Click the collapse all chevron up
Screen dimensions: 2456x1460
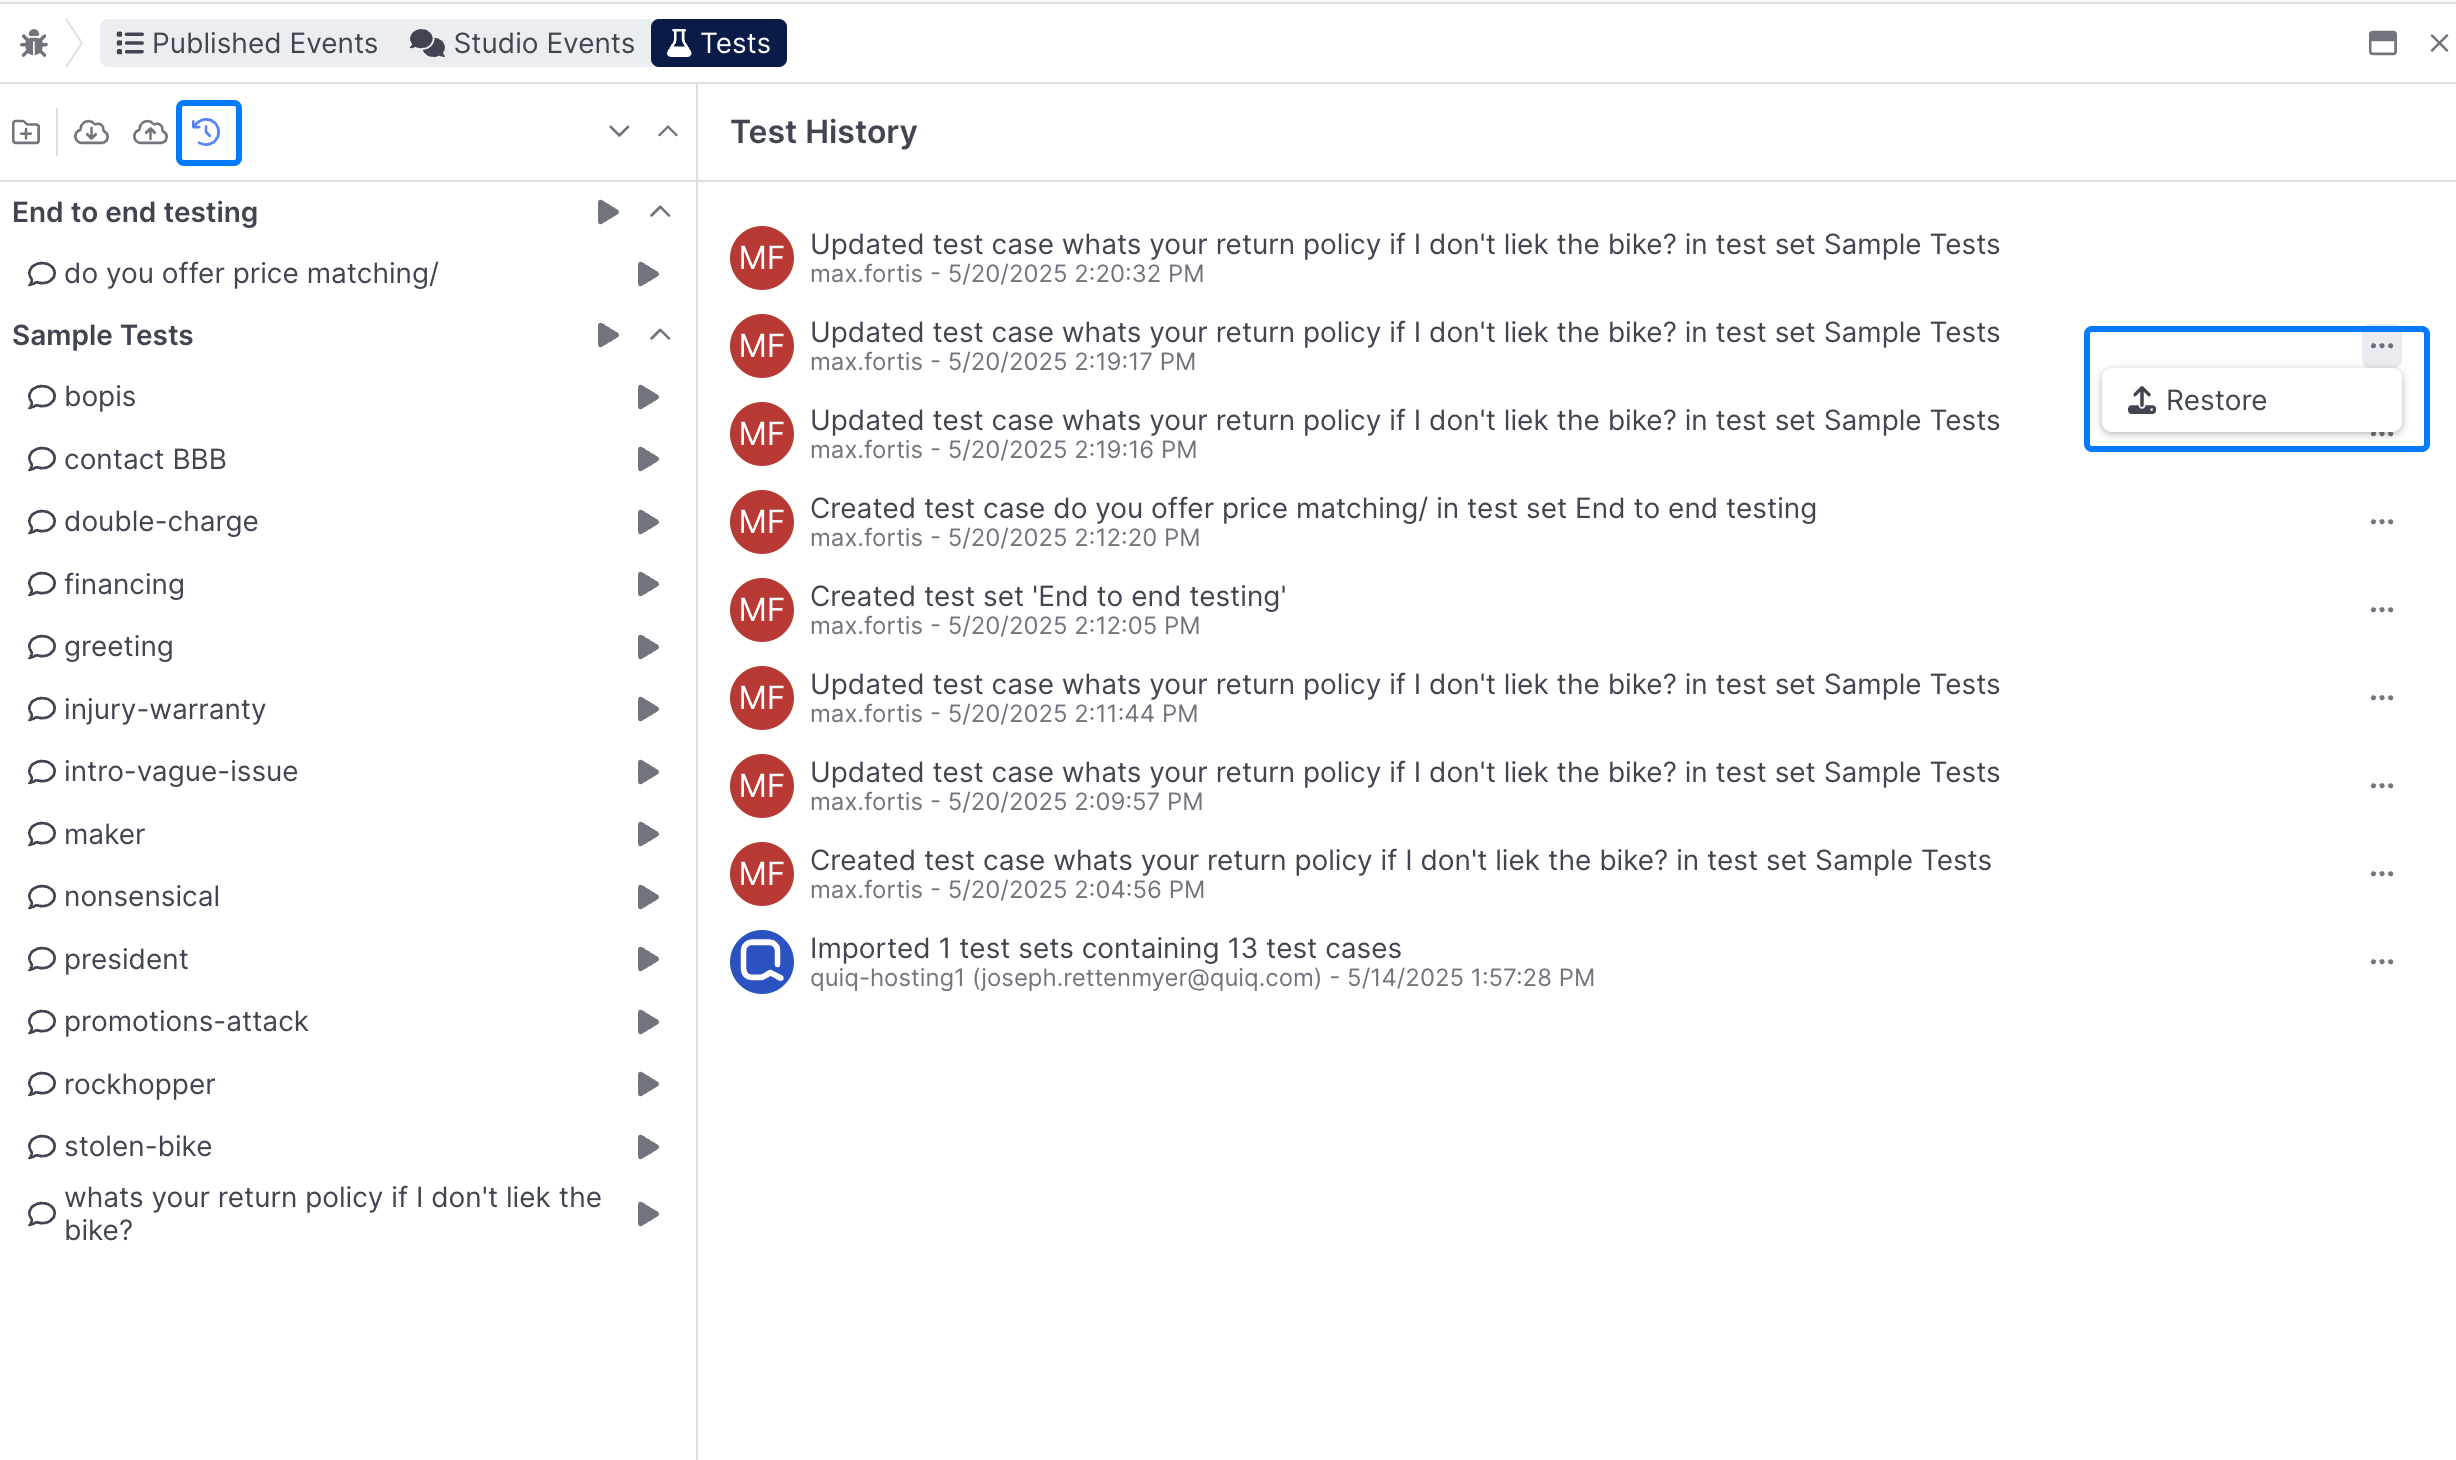(x=668, y=132)
